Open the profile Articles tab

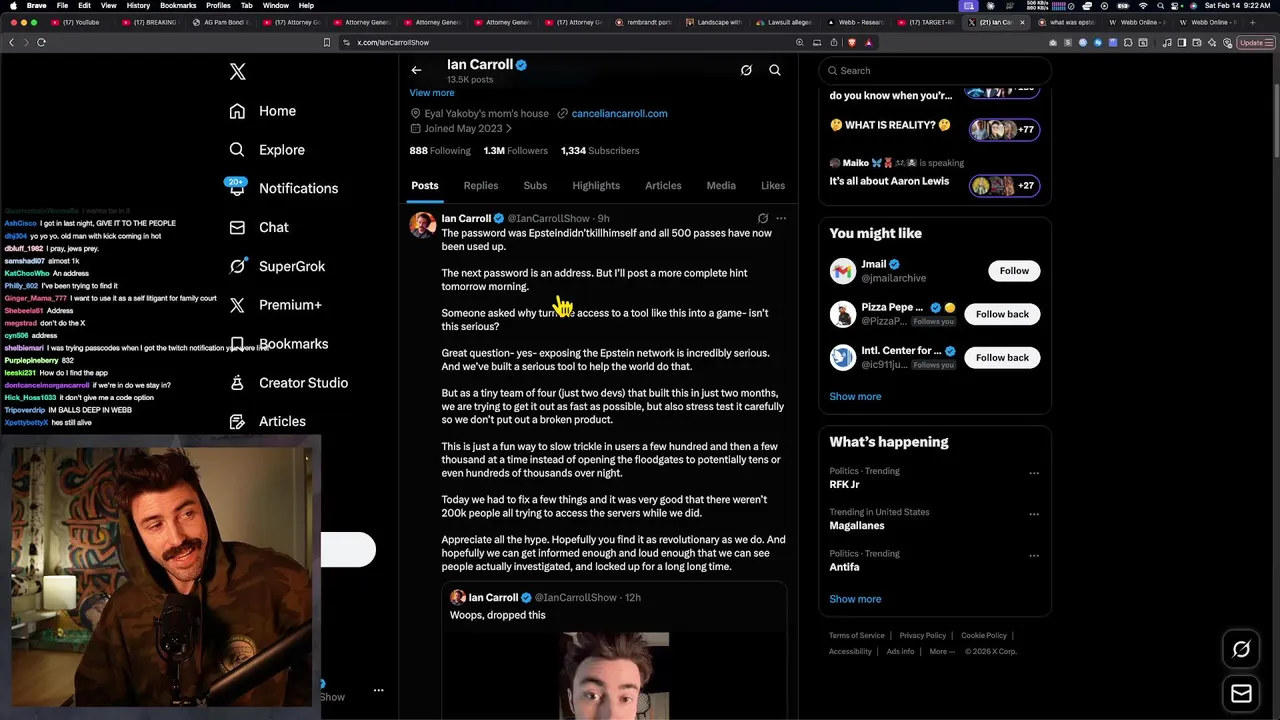point(663,186)
